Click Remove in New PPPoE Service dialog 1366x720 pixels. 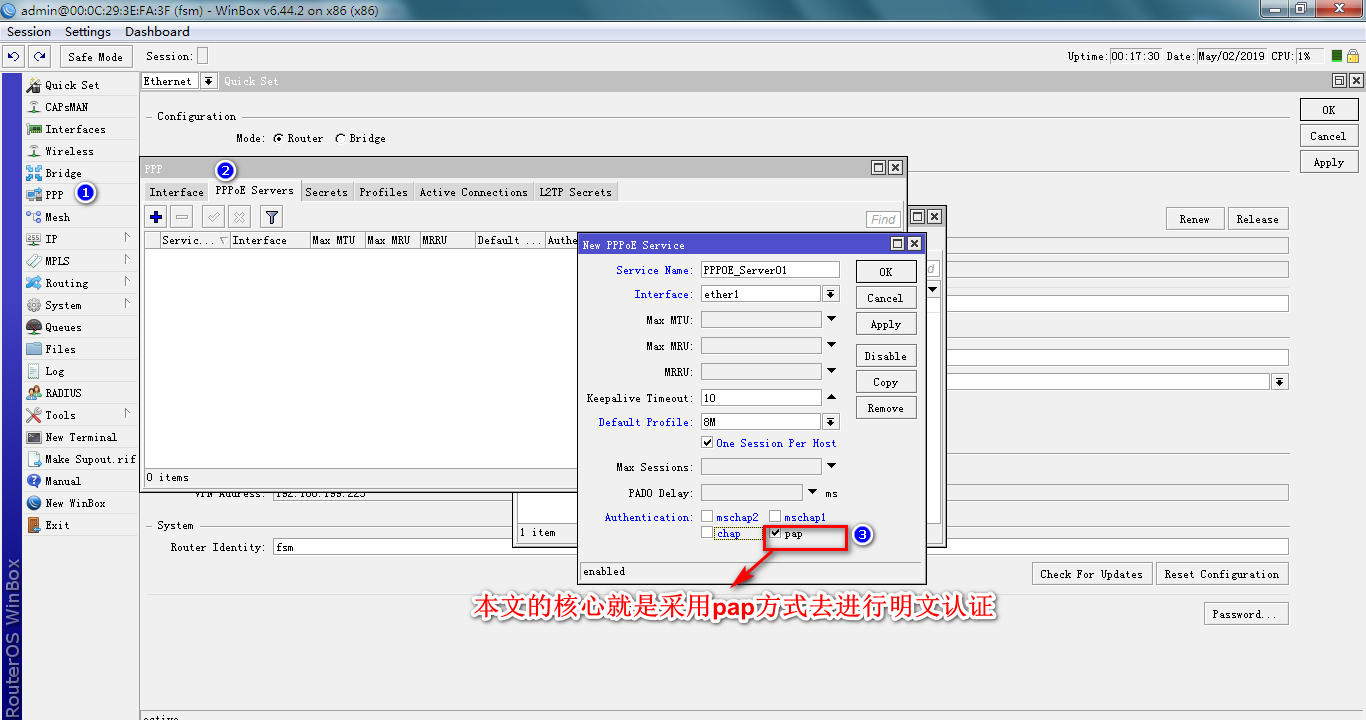(x=886, y=408)
